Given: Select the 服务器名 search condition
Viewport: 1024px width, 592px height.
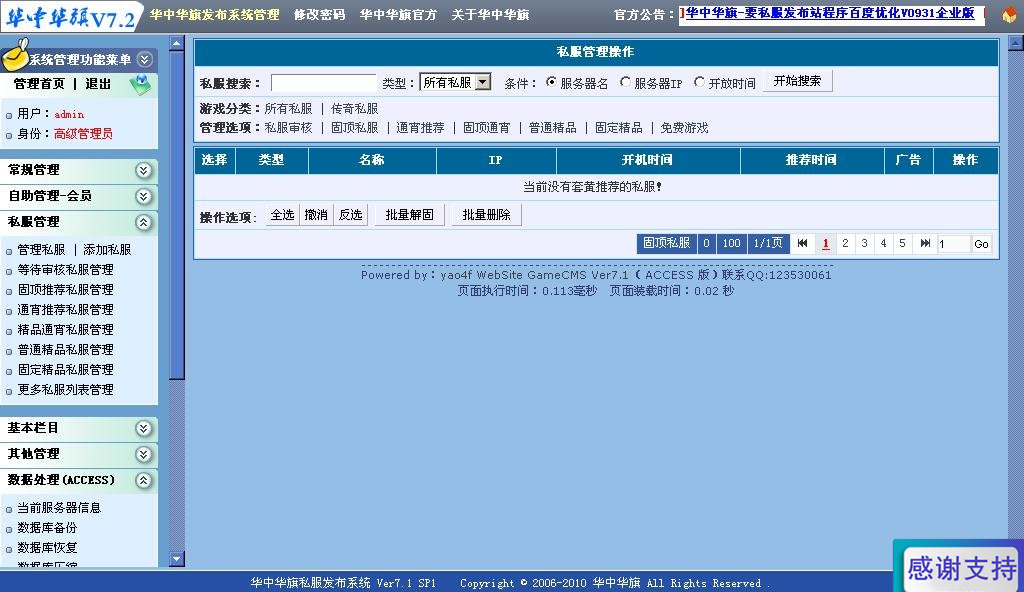Looking at the screenshot, I should click(551, 82).
